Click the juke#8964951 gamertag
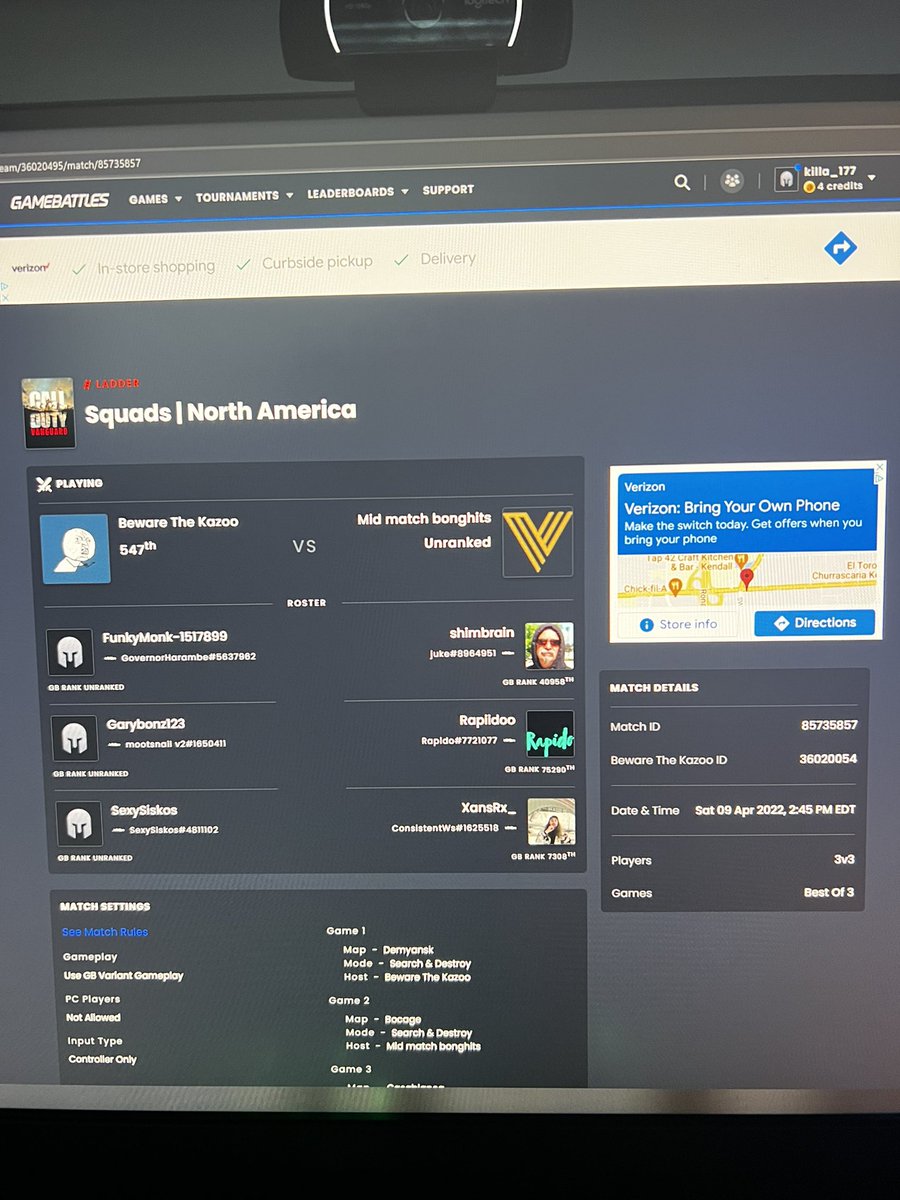The height and width of the screenshot is (1200, 900). point(463,653)
